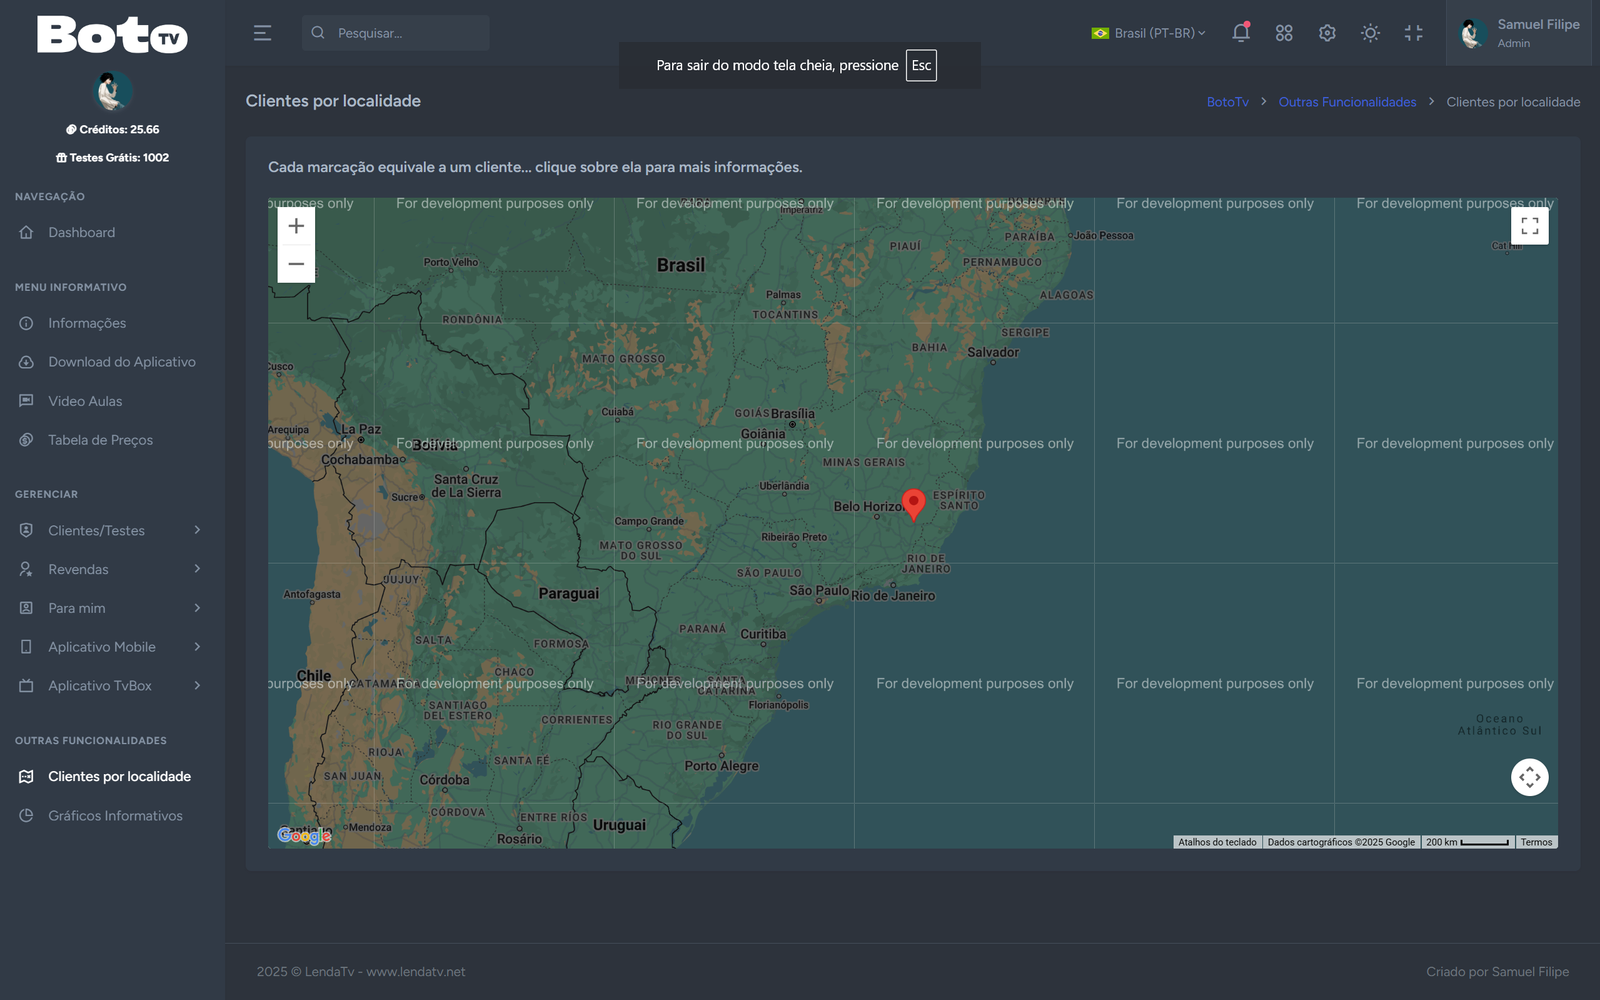Open Brasil (PT-BR) language dropdown
The height and width of the screenshot is (1000, 1600).
(x=1148, y=33)
